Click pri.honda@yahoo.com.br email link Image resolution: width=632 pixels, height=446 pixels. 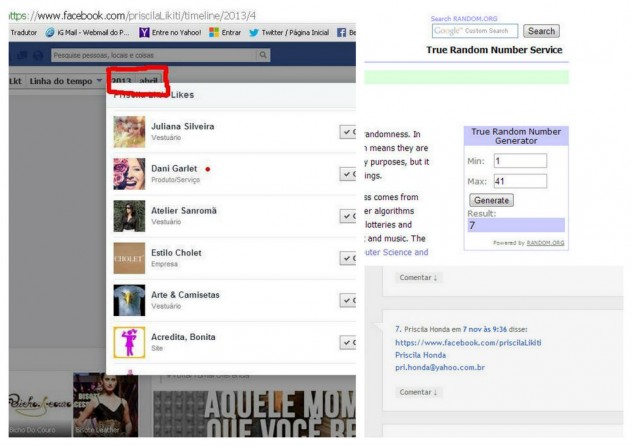click(x=440, y=367)
